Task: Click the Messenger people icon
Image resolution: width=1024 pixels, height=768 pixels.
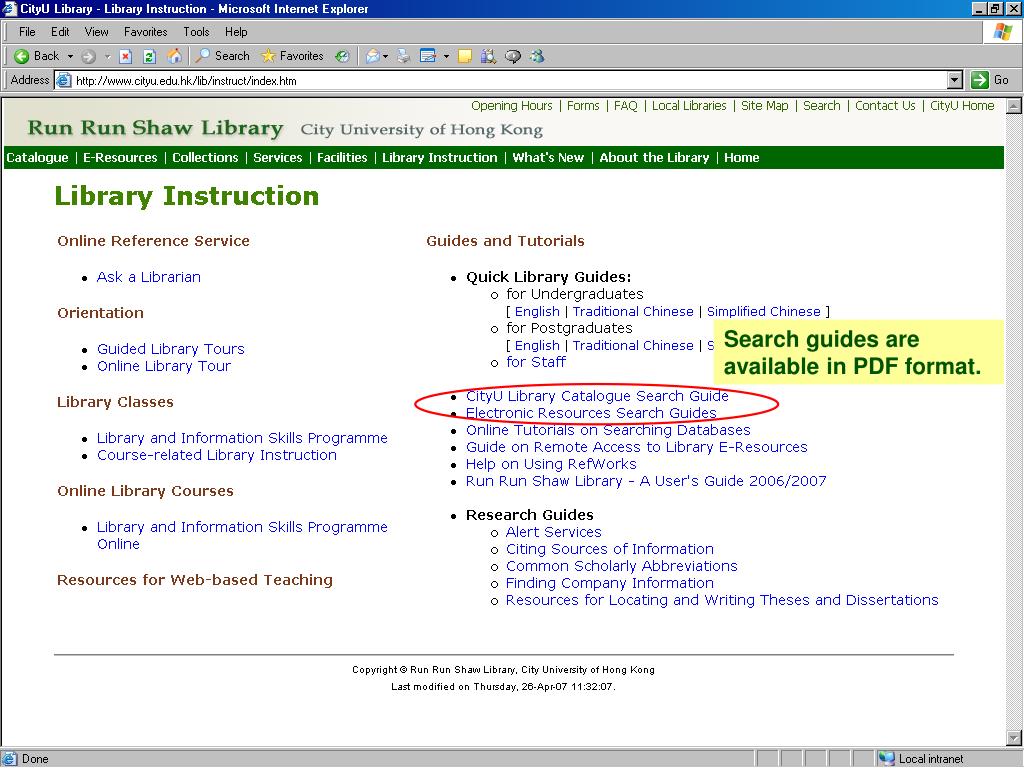Action: point(537,57)
